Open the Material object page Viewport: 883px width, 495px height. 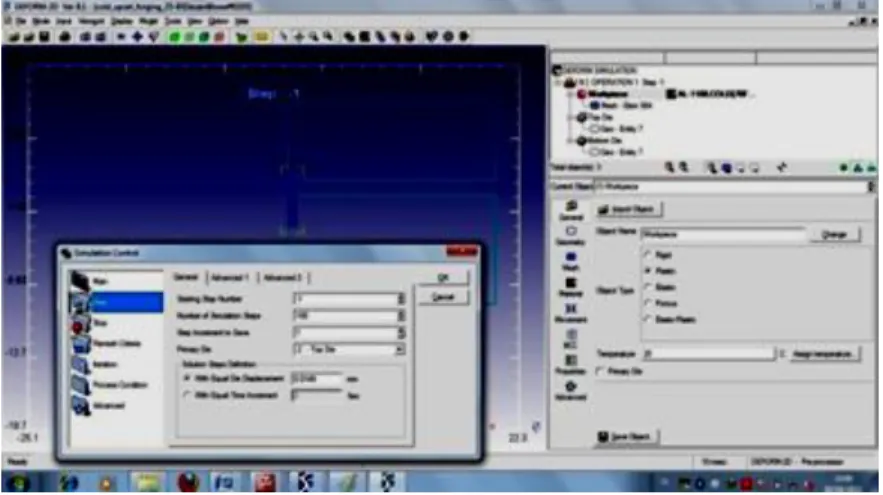coord(571,287)
